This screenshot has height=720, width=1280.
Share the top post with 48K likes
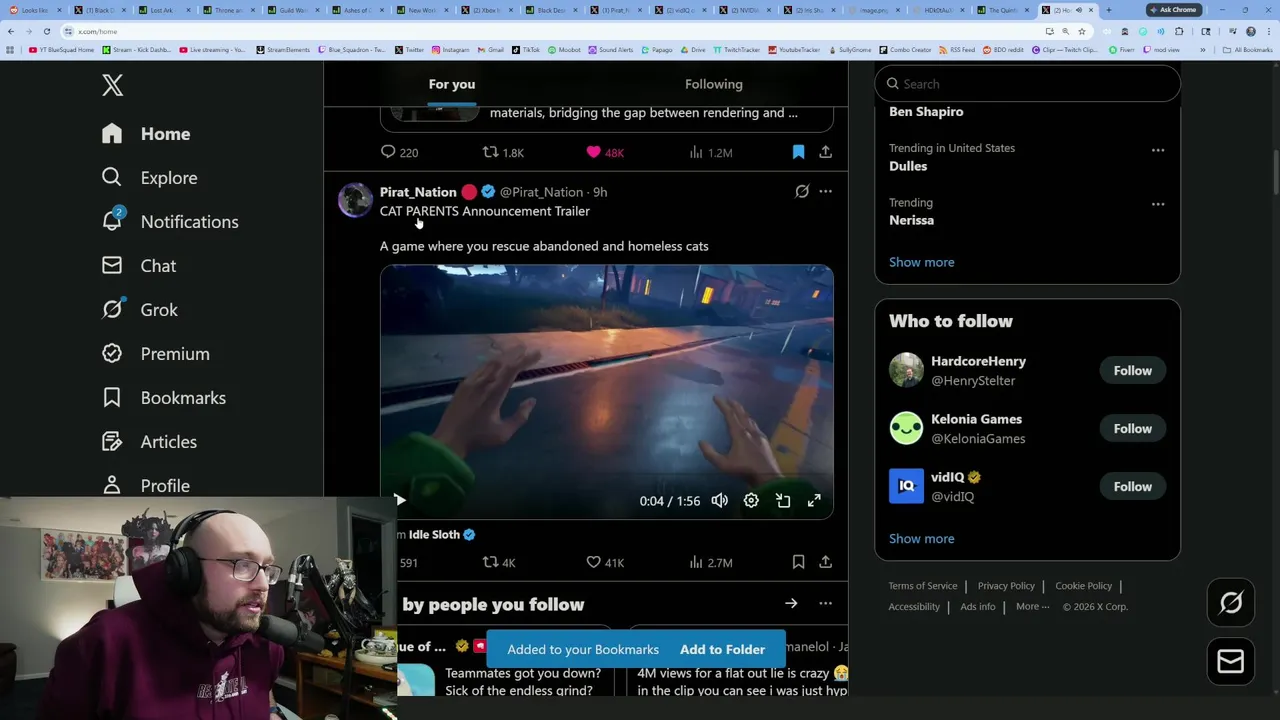tap(825, 152)
